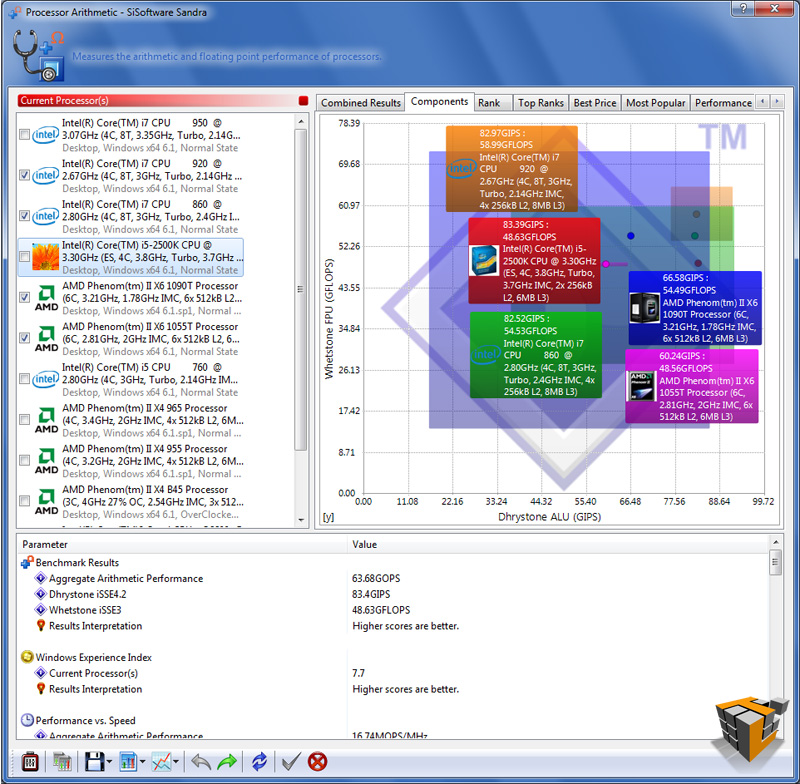The width and height of the screenshot is (800, 784).
Task: Click the red stop square beside Current Processor(s)
Action: (x=304, y=100)
